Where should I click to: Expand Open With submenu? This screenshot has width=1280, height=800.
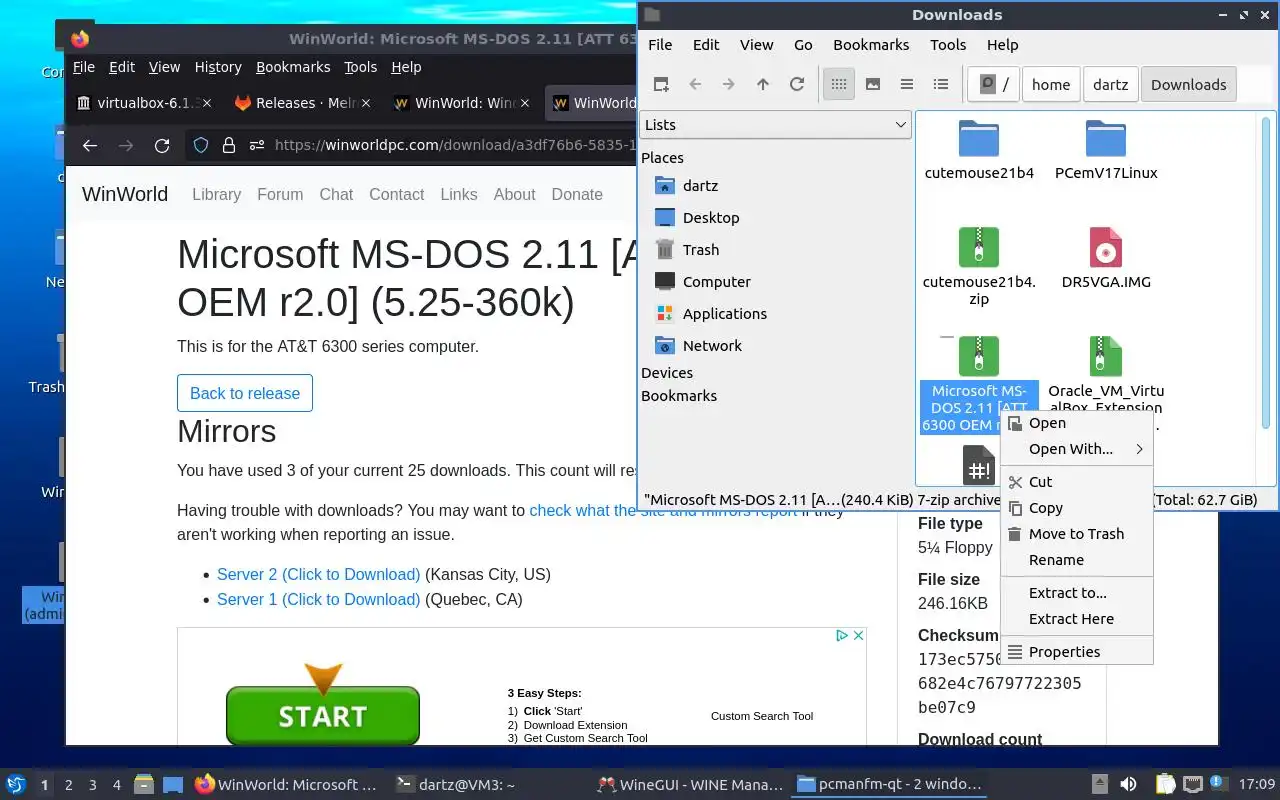pyautogui.click(x=1077, y=449)
